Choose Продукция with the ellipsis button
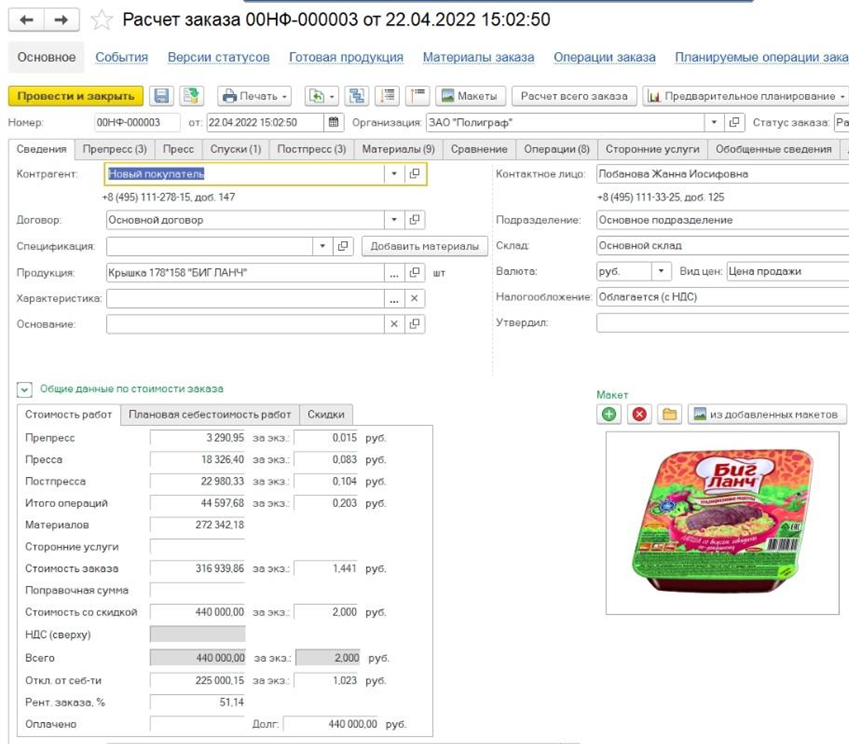This screenshot has height=744, width=849. pyautogui.click(x=394, y=272)
